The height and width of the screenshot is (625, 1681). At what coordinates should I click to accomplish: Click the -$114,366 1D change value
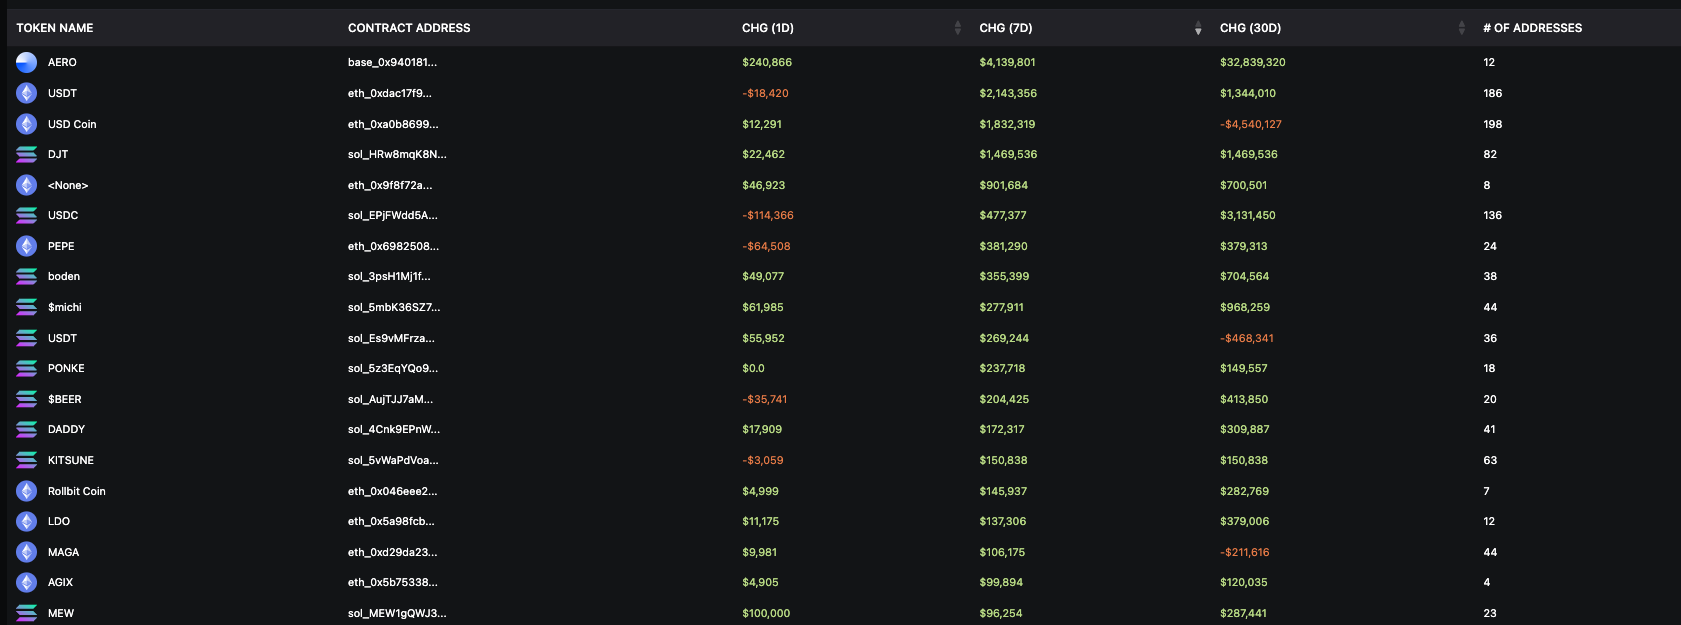(768, 215)
